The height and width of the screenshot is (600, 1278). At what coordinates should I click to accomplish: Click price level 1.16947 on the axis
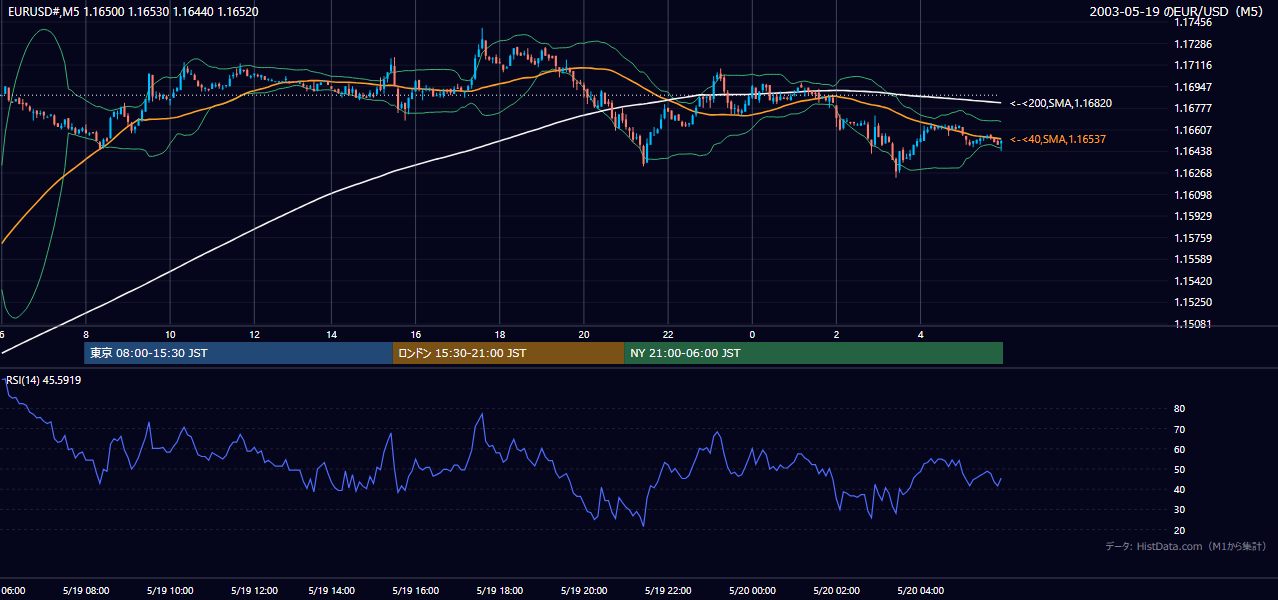(x=1192, y=87)
